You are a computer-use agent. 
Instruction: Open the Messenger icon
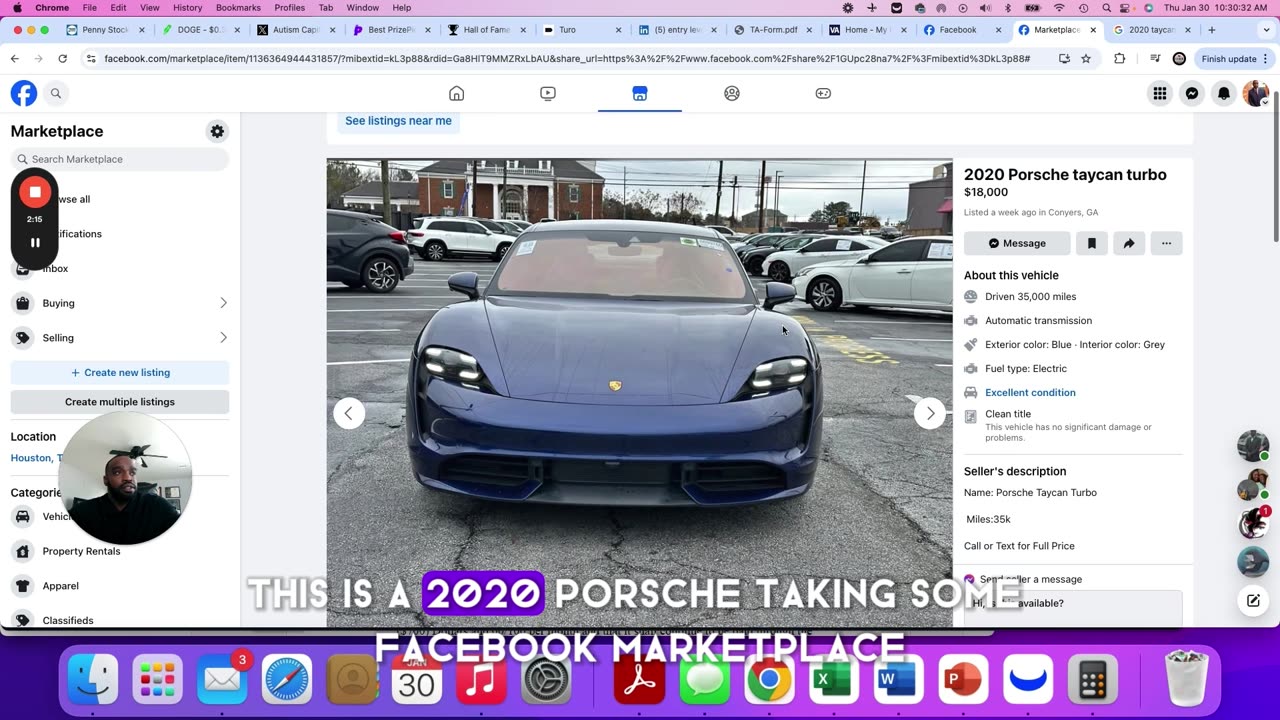click(x=1192, y=93)
